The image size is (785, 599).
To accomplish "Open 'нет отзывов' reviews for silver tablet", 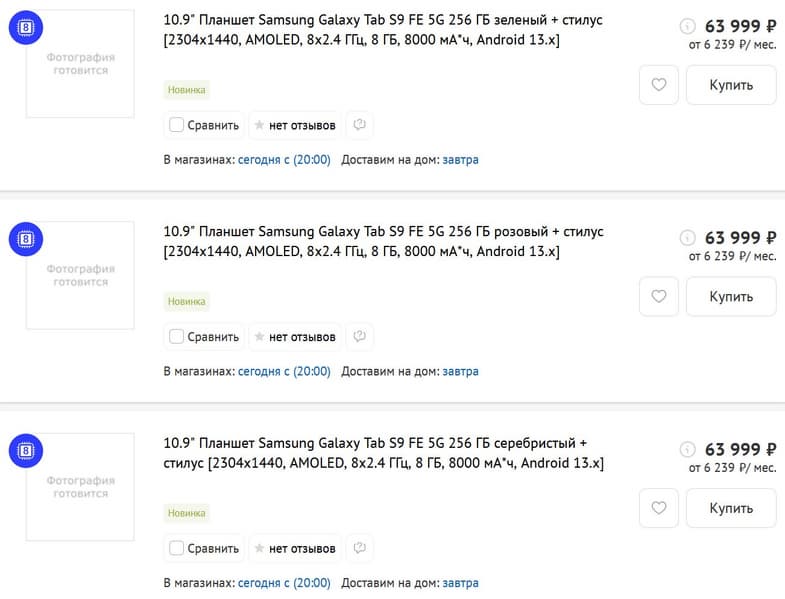I will [x=295, y=548].
